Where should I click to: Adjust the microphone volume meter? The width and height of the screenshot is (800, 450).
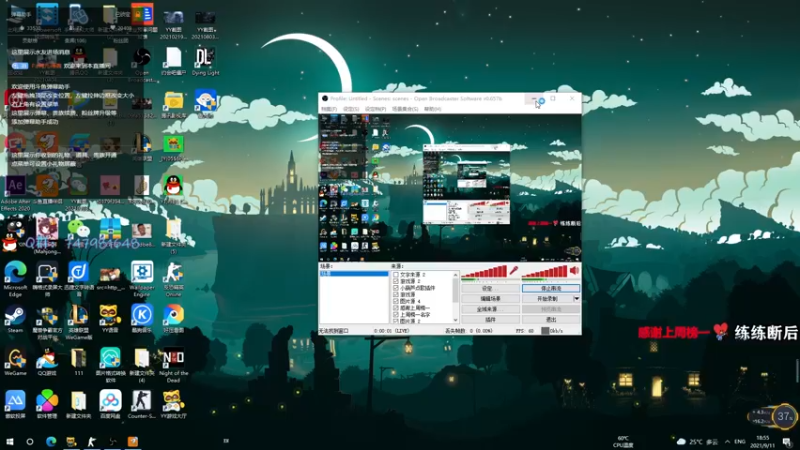[484, 272]
